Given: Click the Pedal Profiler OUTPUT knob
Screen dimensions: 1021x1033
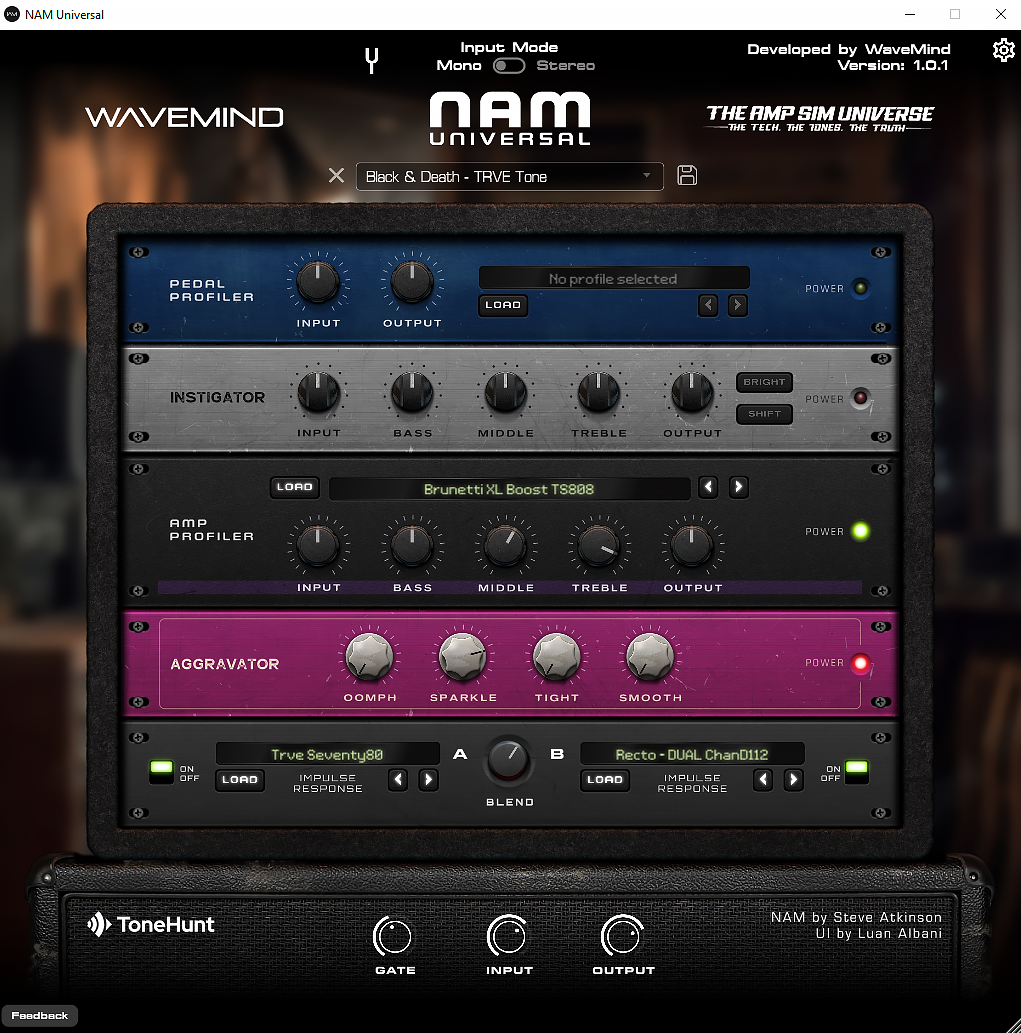Looking at the screenshot, I should coord(412,282).
